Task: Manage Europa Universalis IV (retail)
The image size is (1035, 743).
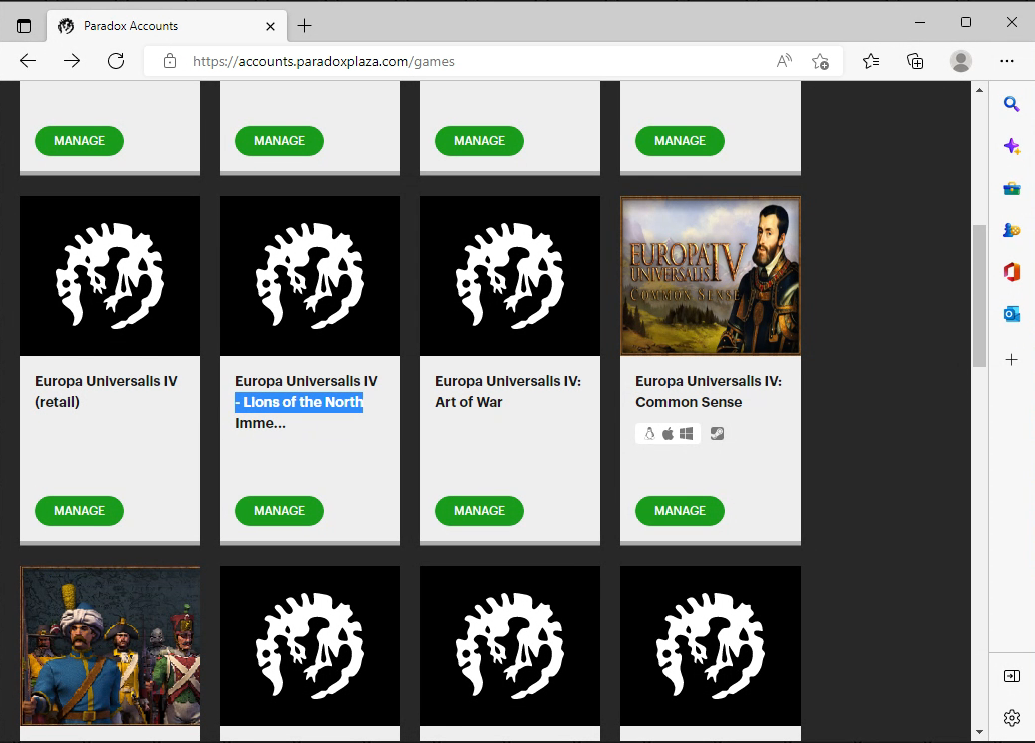Action: pyautogui.click(x=79, y=511)
